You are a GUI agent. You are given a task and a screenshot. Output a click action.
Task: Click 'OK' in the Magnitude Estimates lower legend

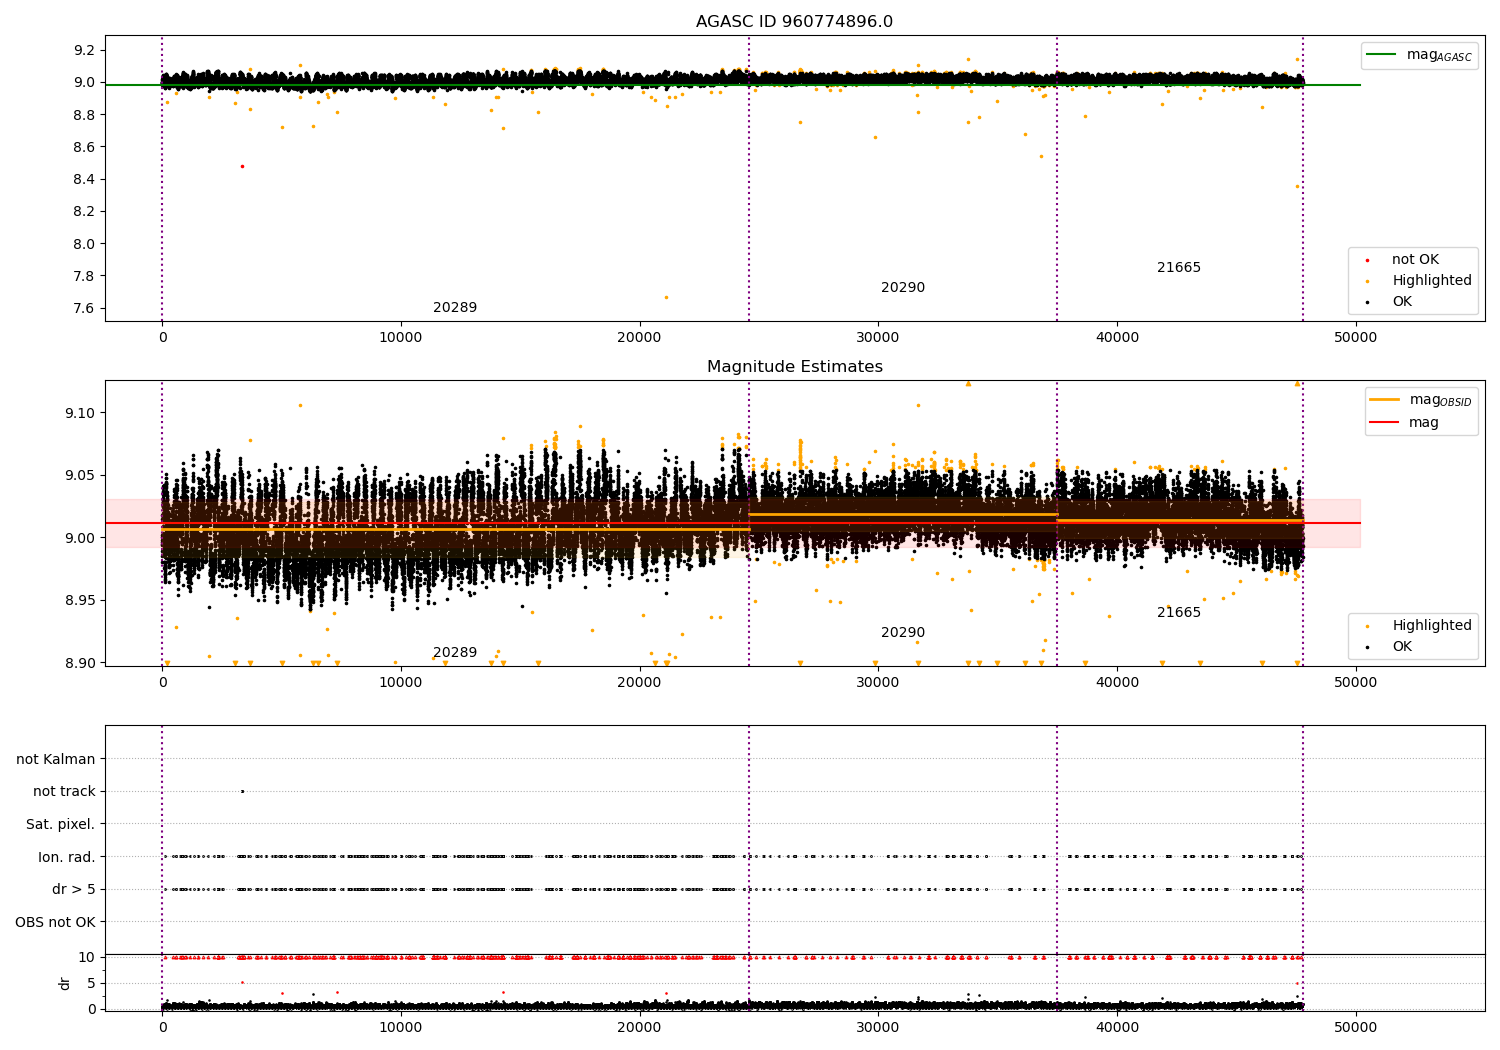1402,647
